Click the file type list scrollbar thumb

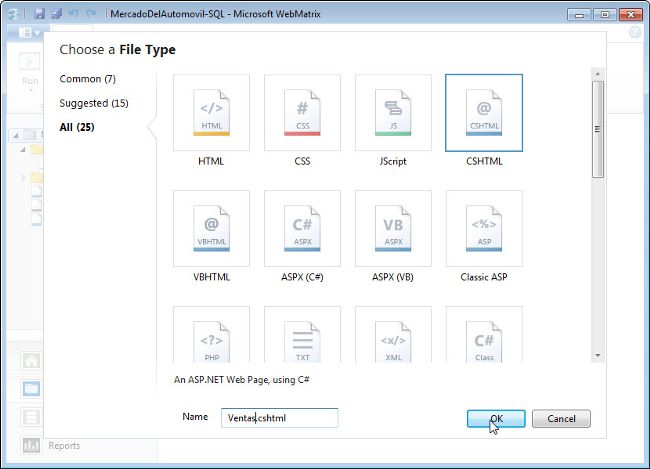coord(597,129)
